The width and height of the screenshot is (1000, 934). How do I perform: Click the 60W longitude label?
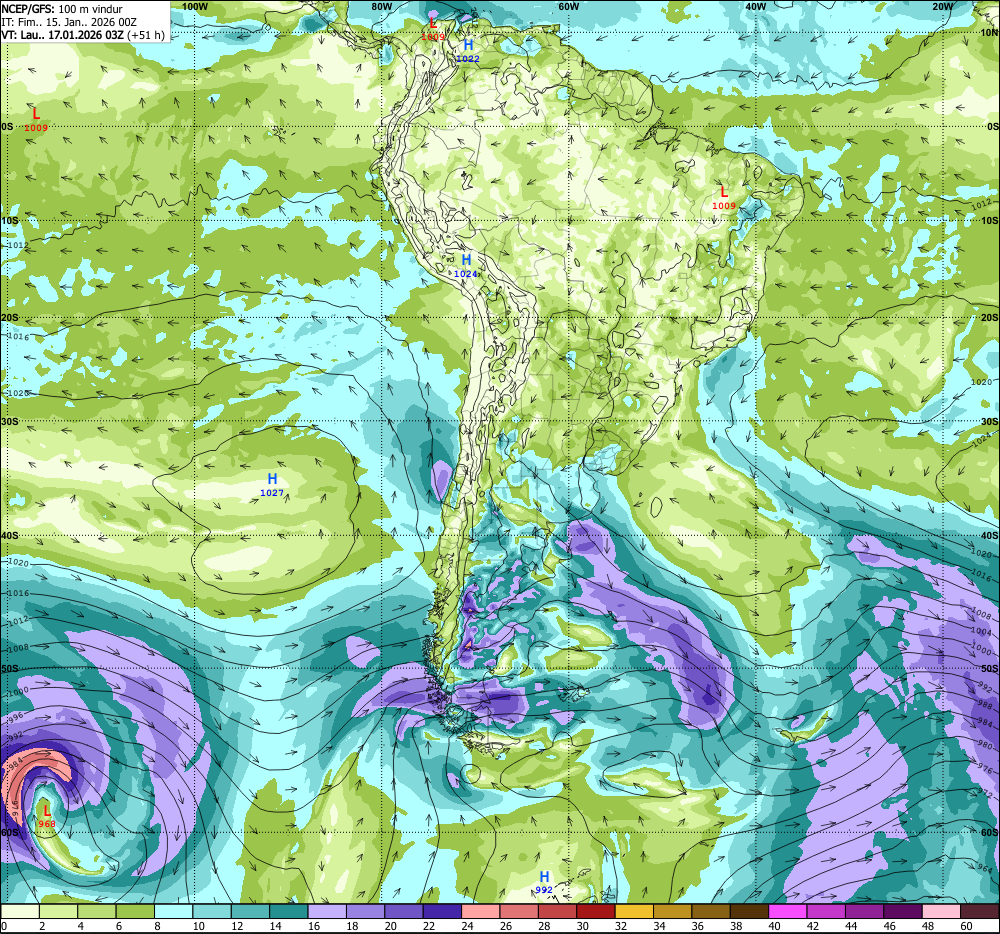click(x=568, y=6)
